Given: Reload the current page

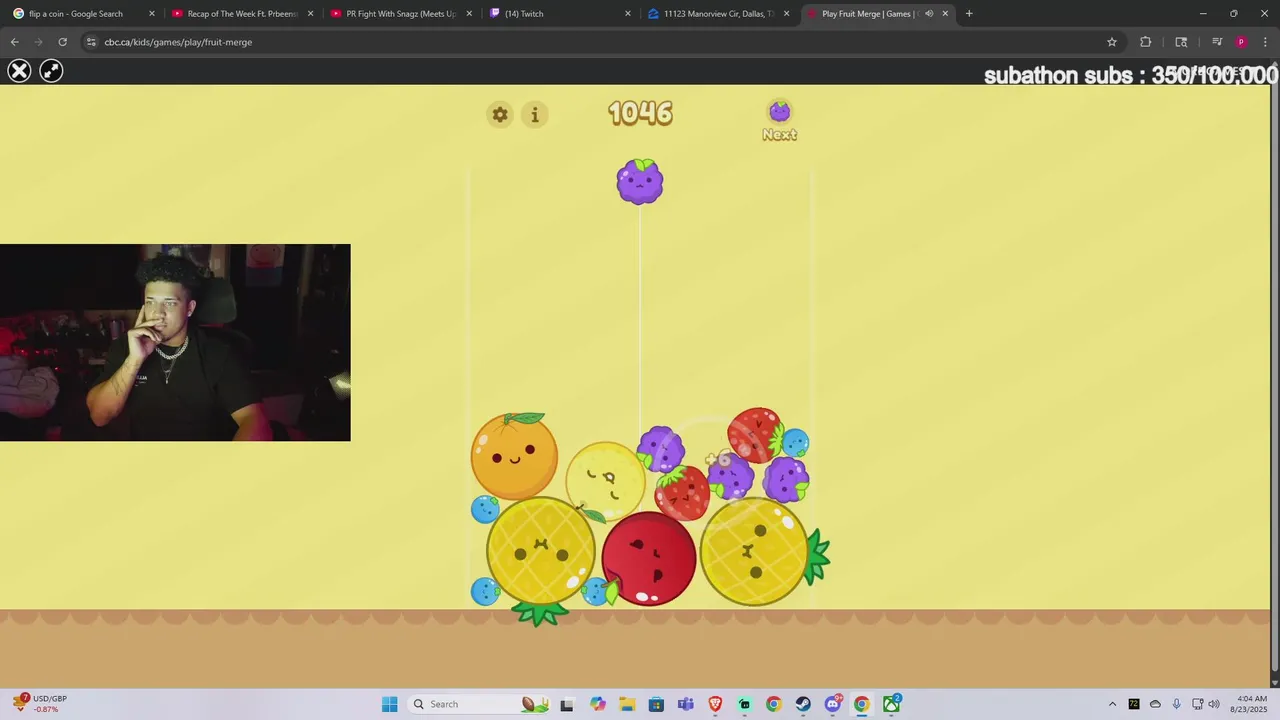Looking at the screenshot, I should [x=62, y=42].
